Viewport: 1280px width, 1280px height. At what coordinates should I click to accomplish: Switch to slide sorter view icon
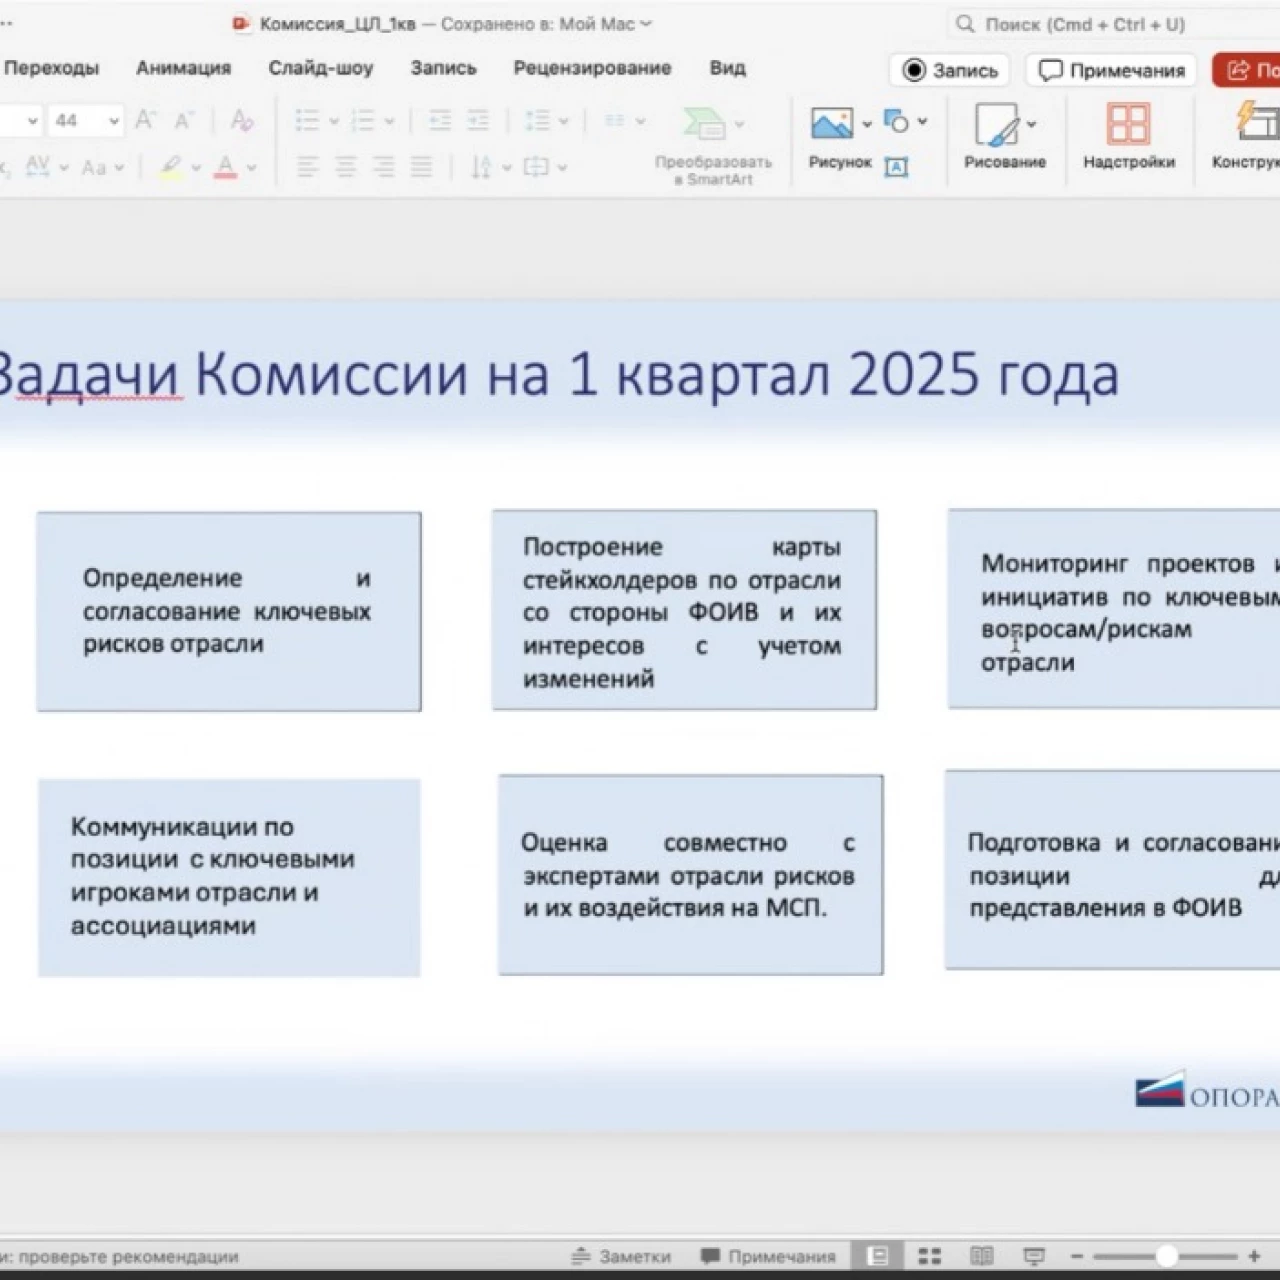point(930,1256)
